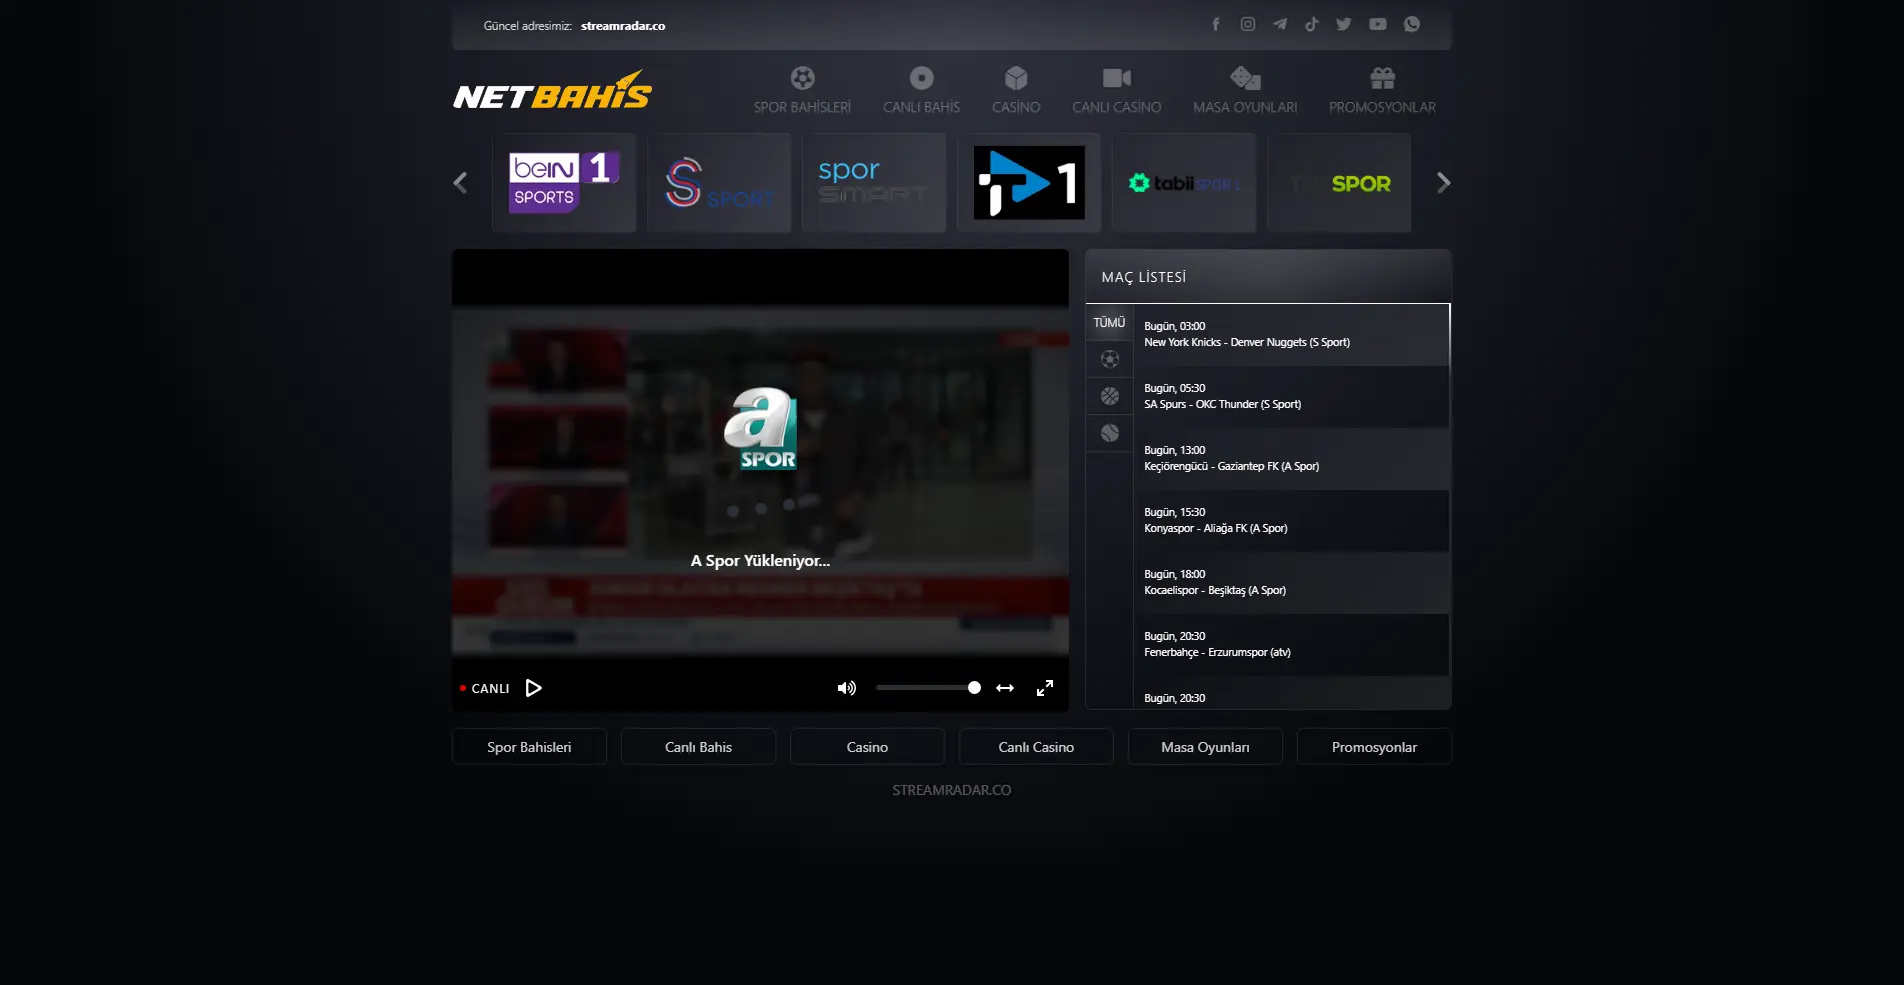1904x985 pixels.
Task: Select the beIN Sports 1 channel thumbnail
Action: coord(563,183)
